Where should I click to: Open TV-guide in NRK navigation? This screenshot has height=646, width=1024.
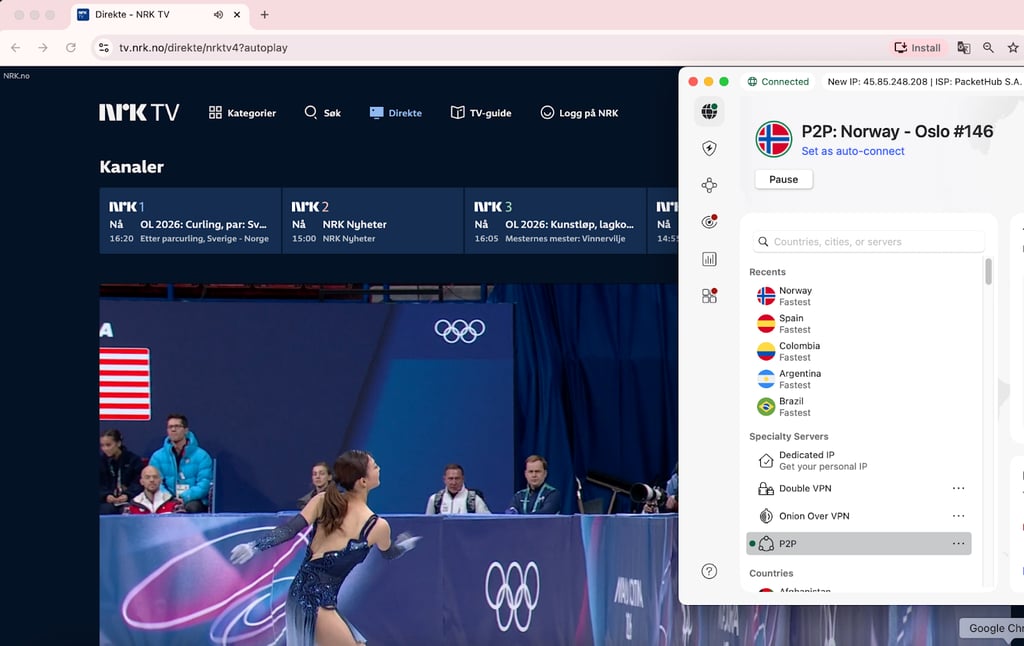click(x=481, y=112)
